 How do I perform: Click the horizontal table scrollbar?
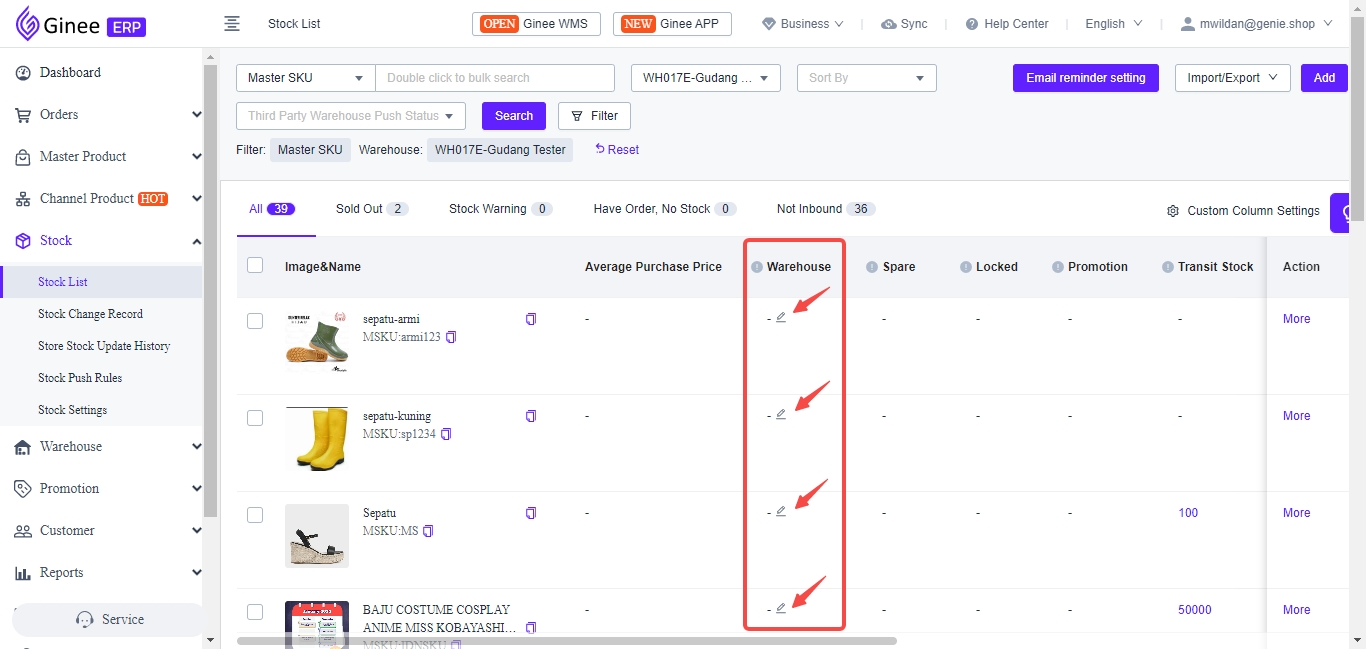[567, 641]
